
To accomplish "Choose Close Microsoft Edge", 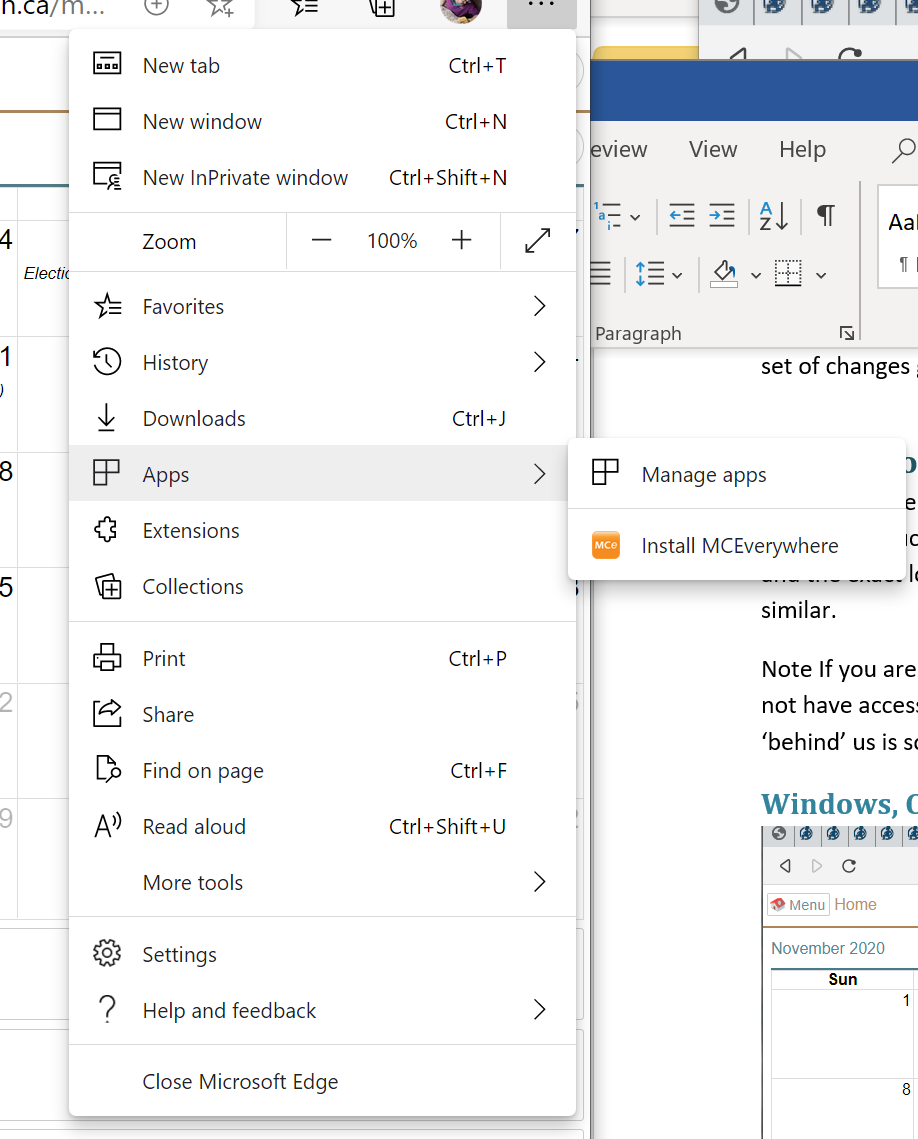I will [x=322, y=1081].
